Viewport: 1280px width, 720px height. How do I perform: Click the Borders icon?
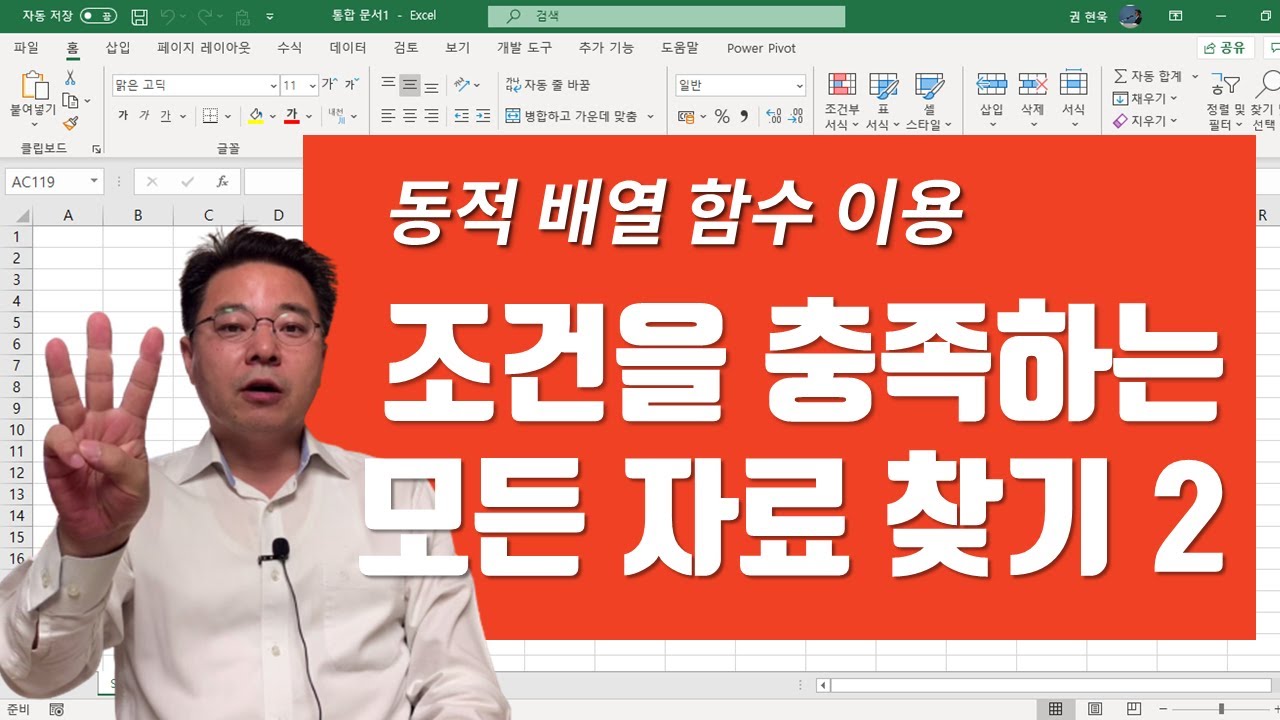pyautogui.click(x=210, y=116)
